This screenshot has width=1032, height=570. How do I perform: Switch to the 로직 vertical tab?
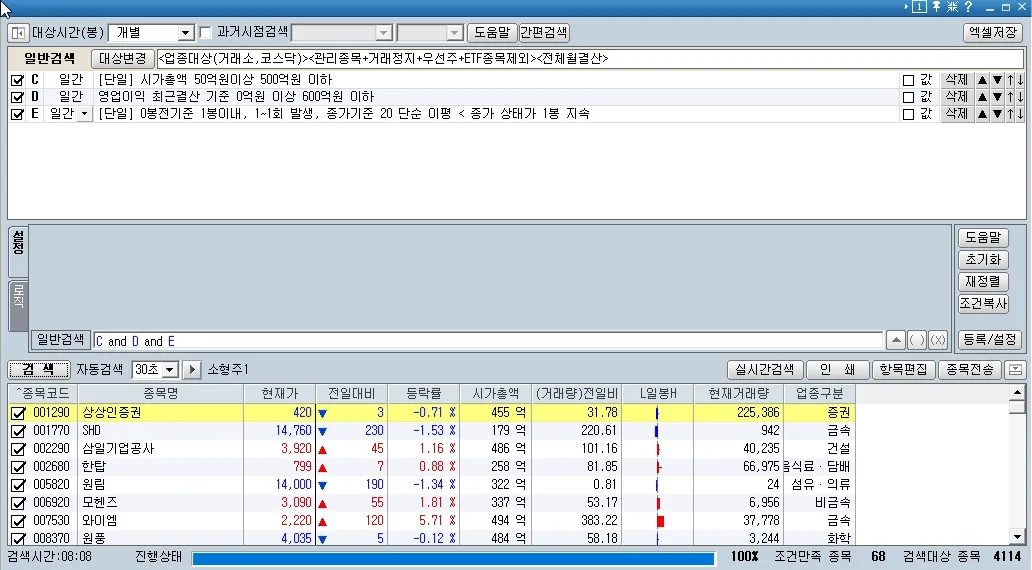pos(18,304)
